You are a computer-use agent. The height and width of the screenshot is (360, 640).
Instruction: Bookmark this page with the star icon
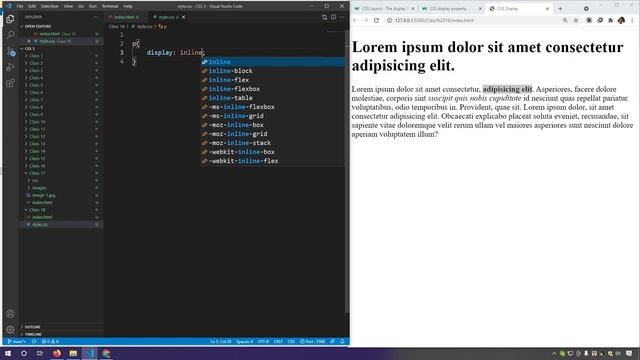click(576, 20)
